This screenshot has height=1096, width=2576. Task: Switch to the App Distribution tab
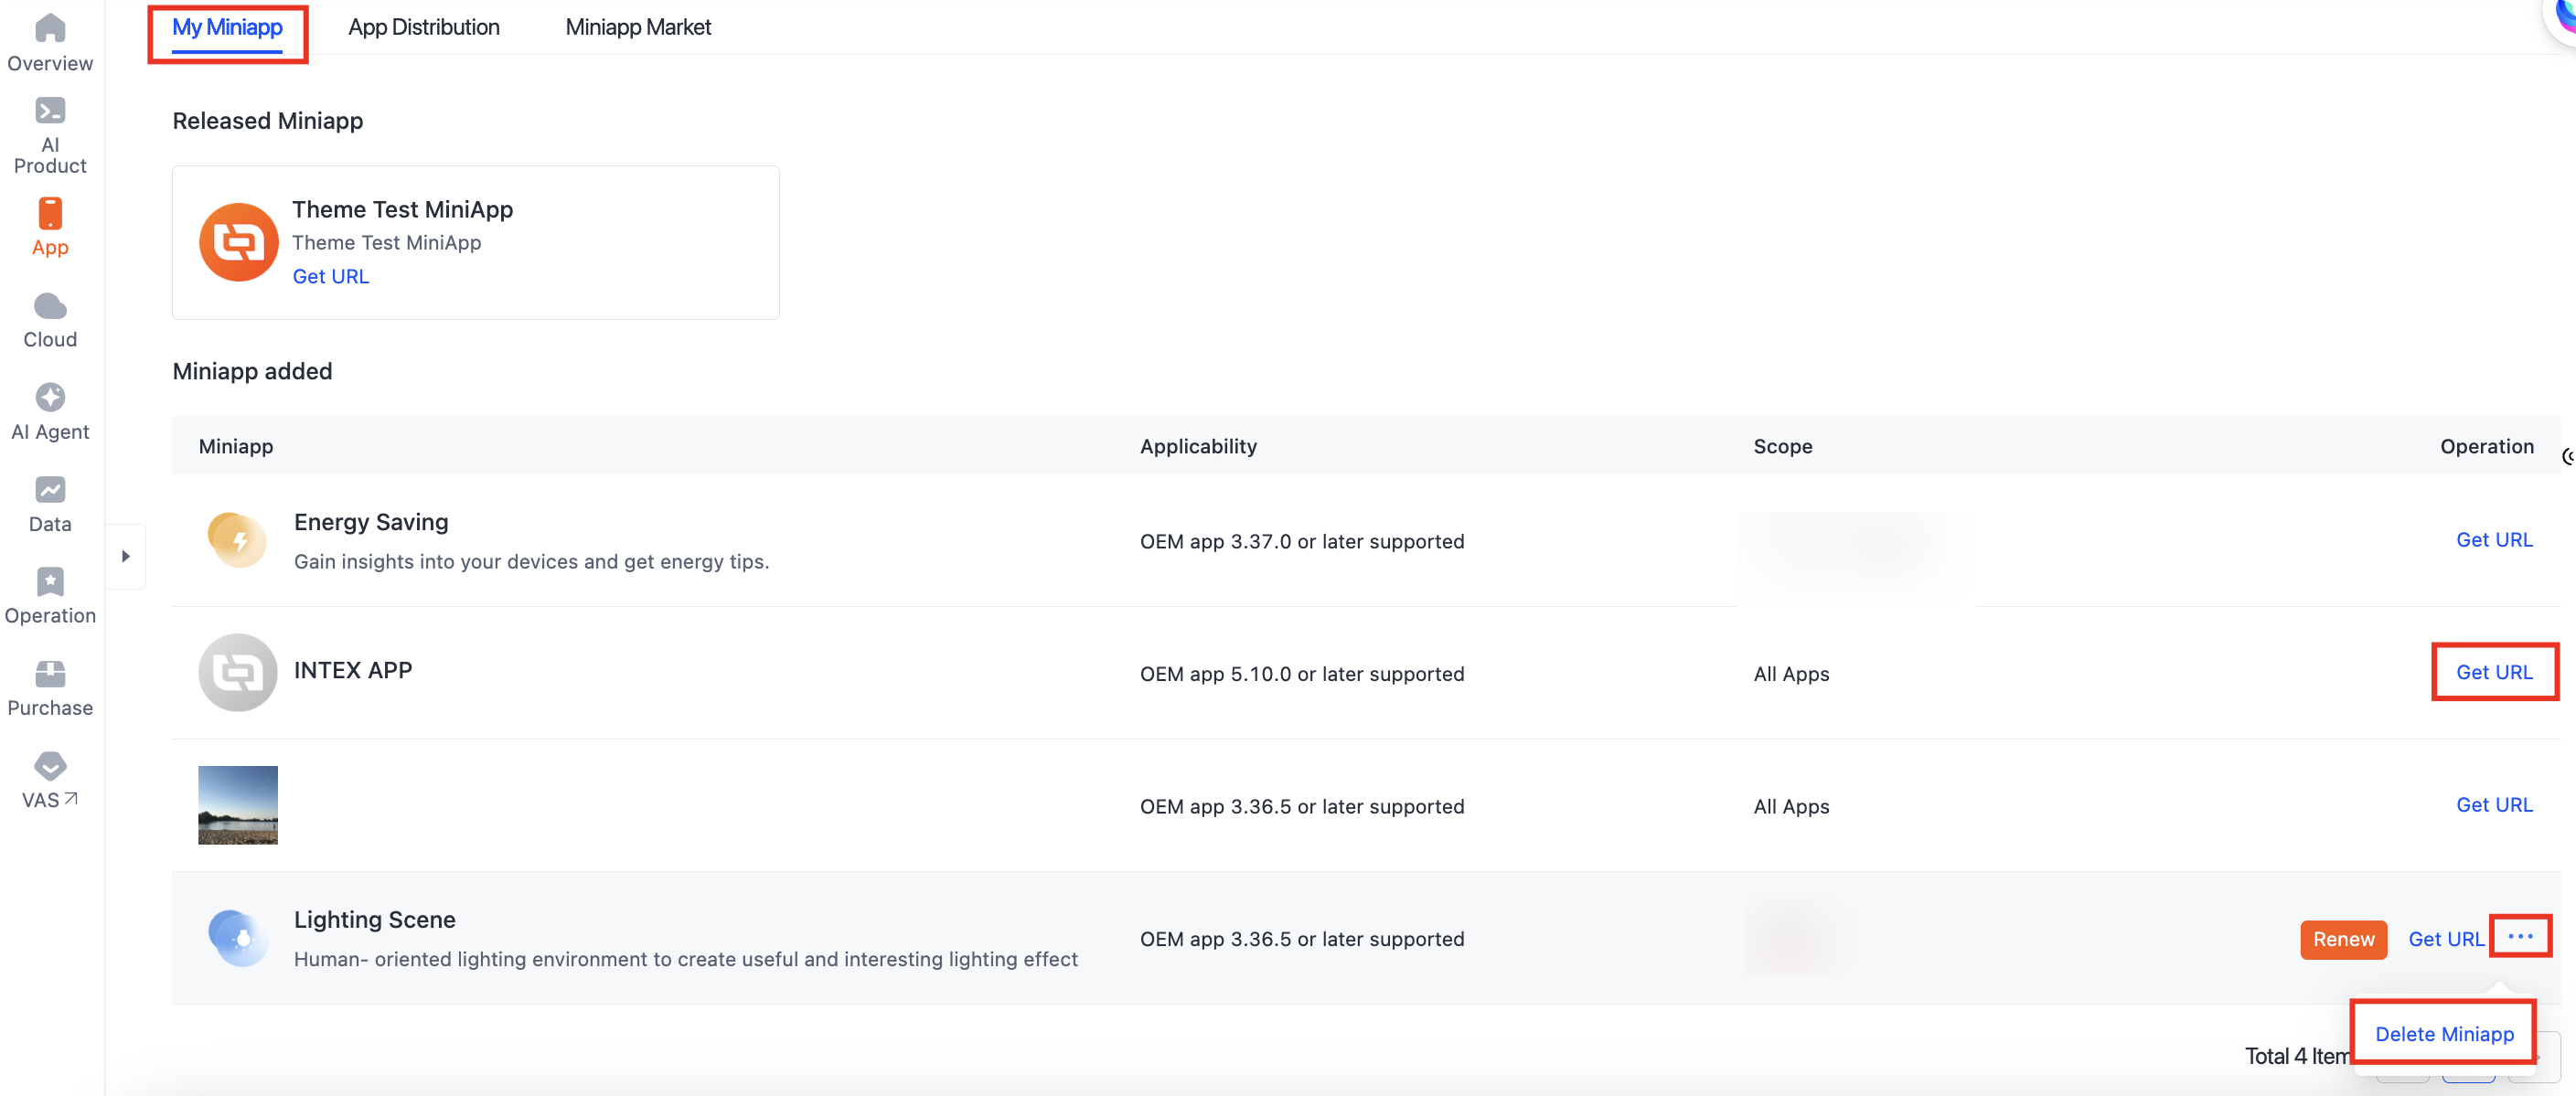(423, 27)
